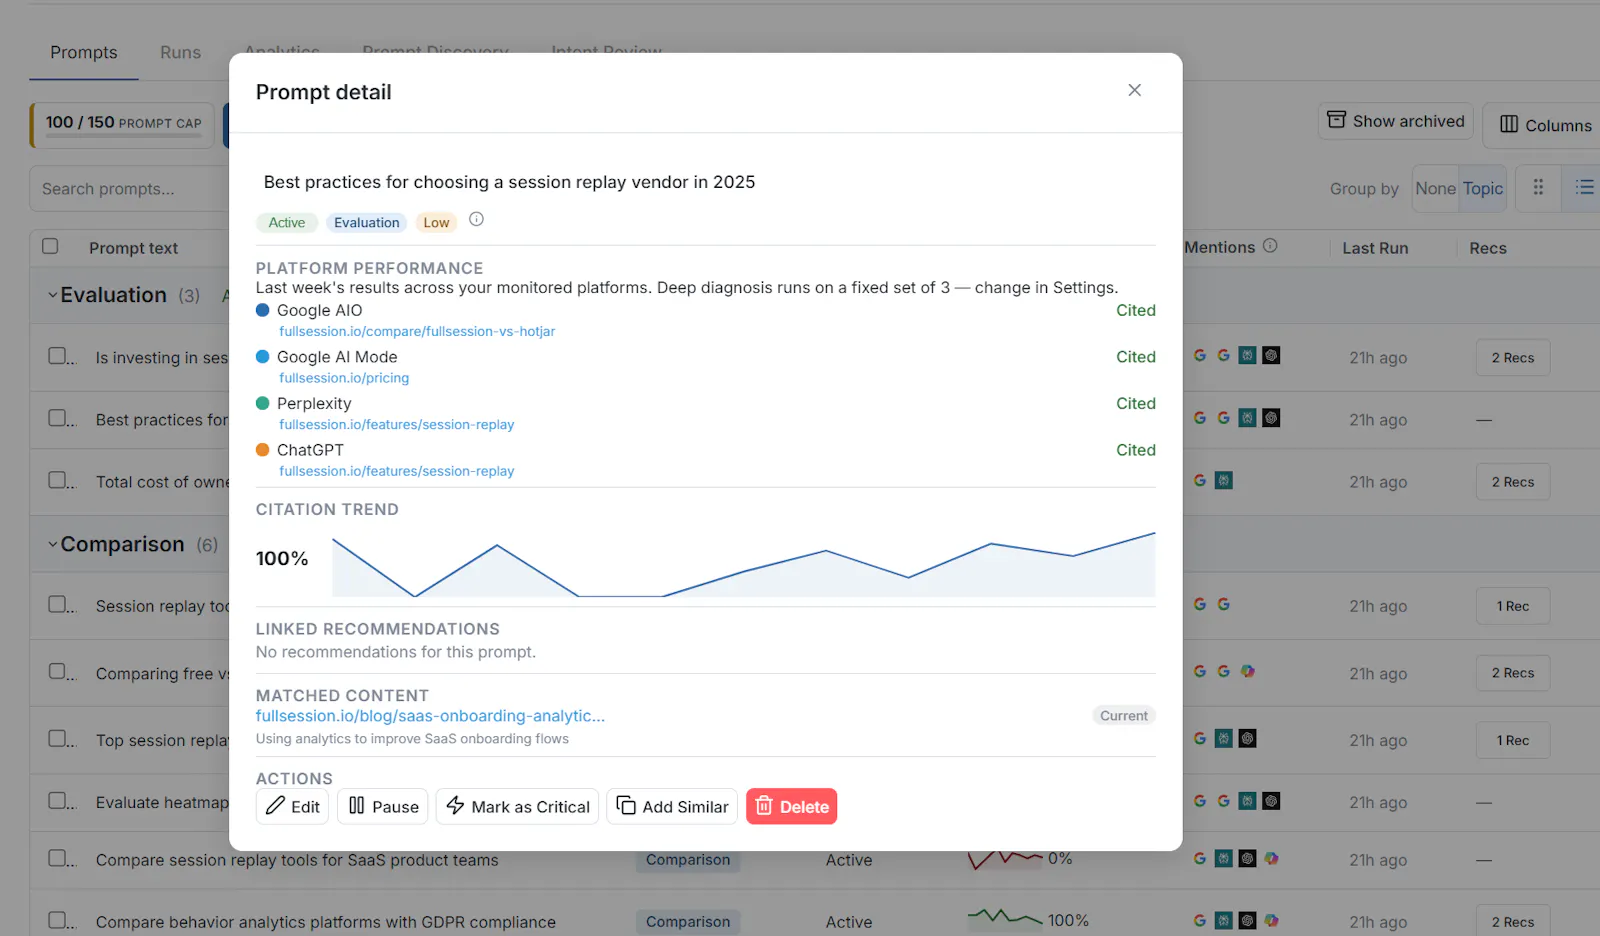Collapse the Evaluation group
1600x936 pixels.
coord(53,295)
